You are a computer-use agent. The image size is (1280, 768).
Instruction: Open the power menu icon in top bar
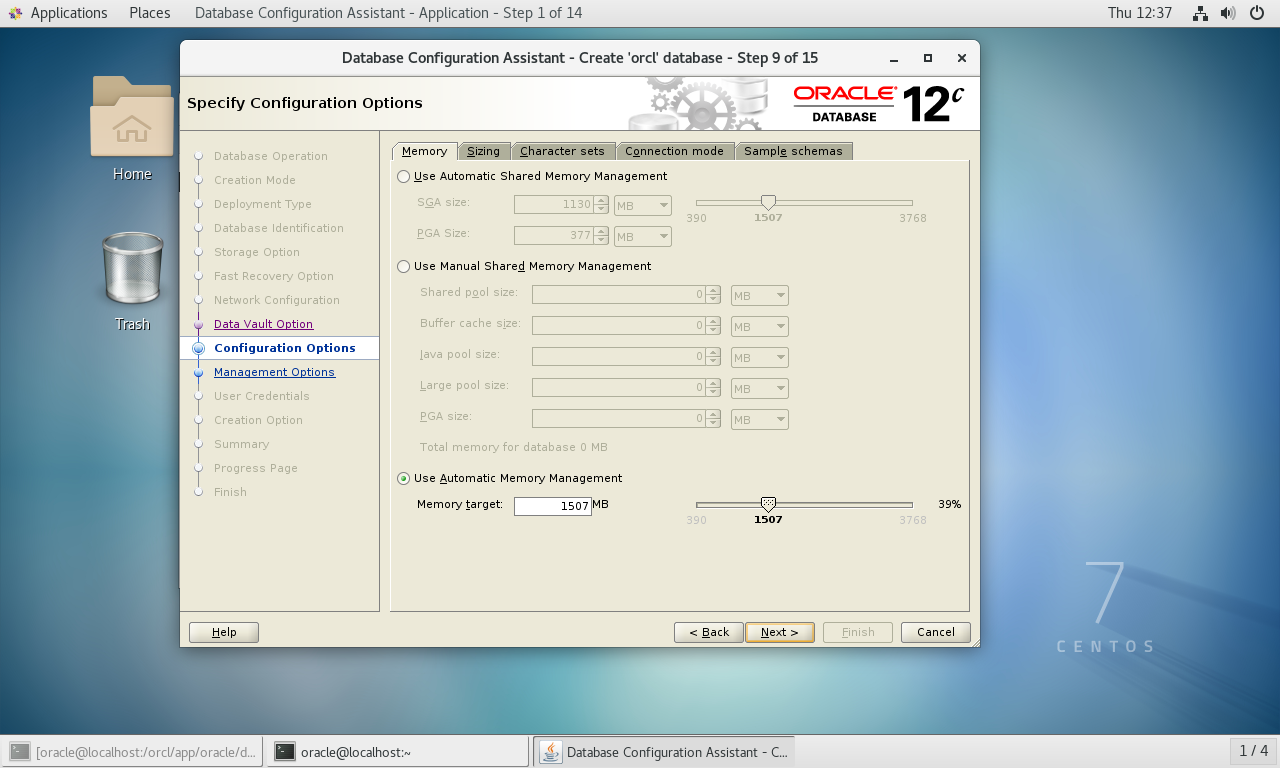coord(1256,13)
